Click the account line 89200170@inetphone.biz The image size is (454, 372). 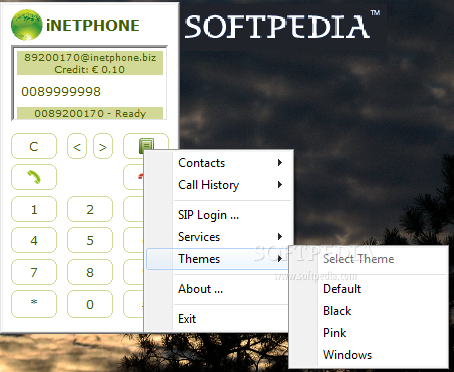click(x=90, y=57)
